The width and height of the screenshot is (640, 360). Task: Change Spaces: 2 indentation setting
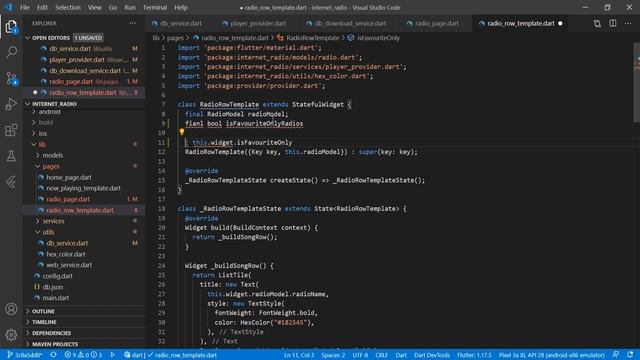pyautogui.click(x=333, y=355)
